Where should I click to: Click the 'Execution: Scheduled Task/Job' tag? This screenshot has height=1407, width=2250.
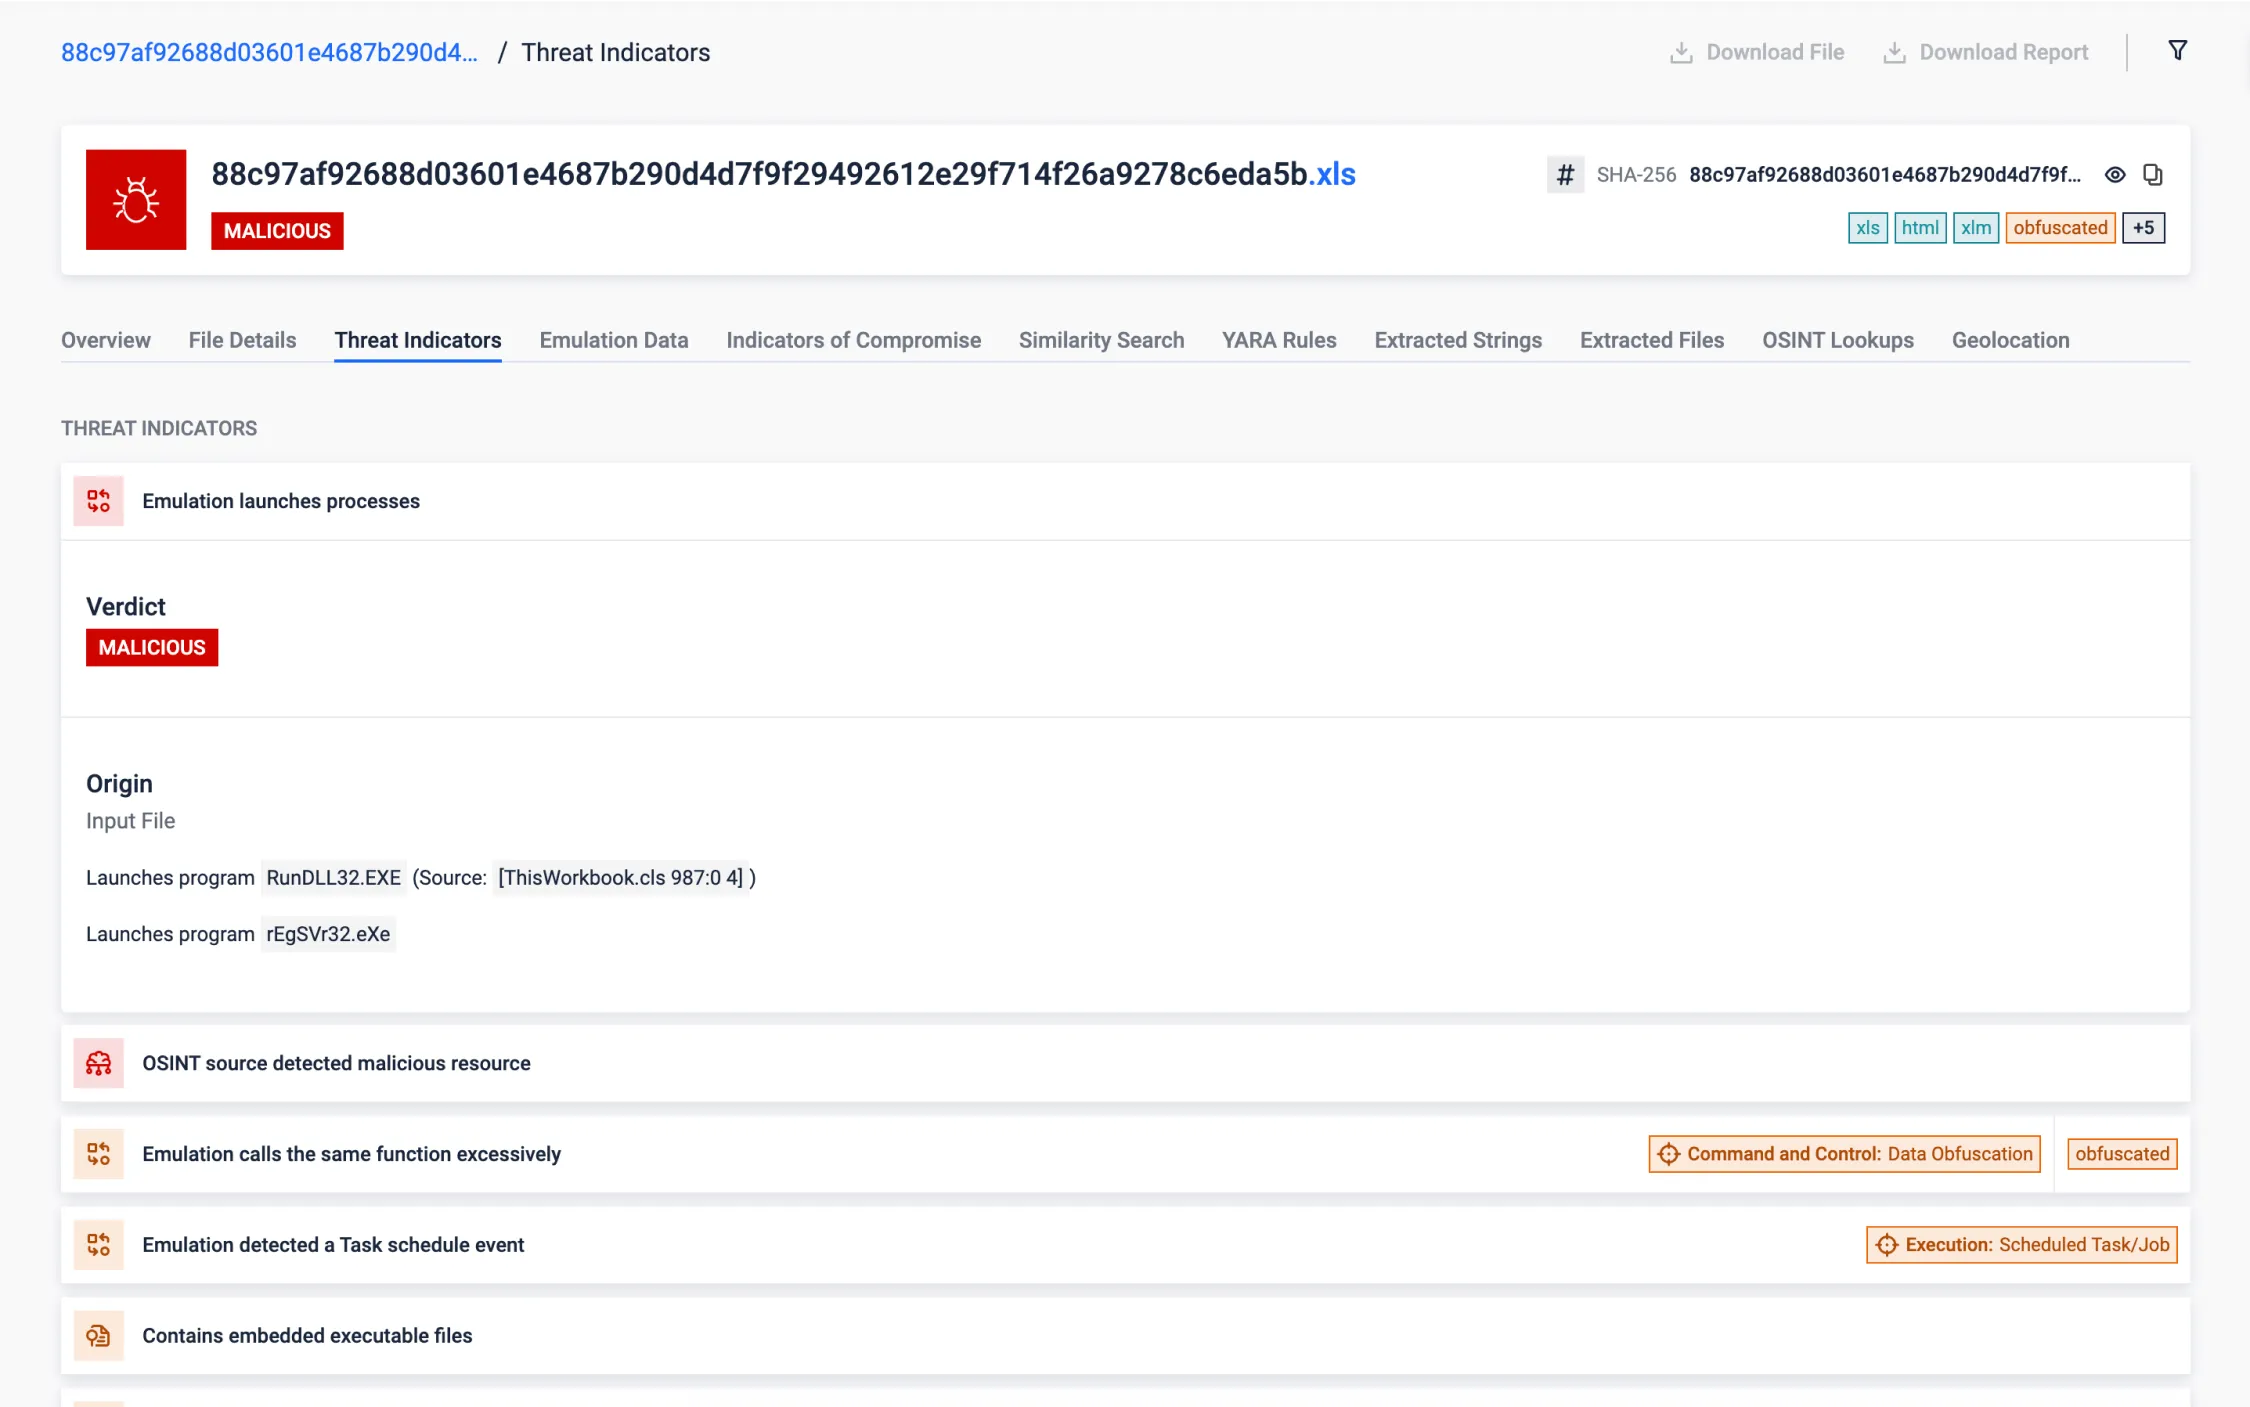(x=2021, y=1245)
